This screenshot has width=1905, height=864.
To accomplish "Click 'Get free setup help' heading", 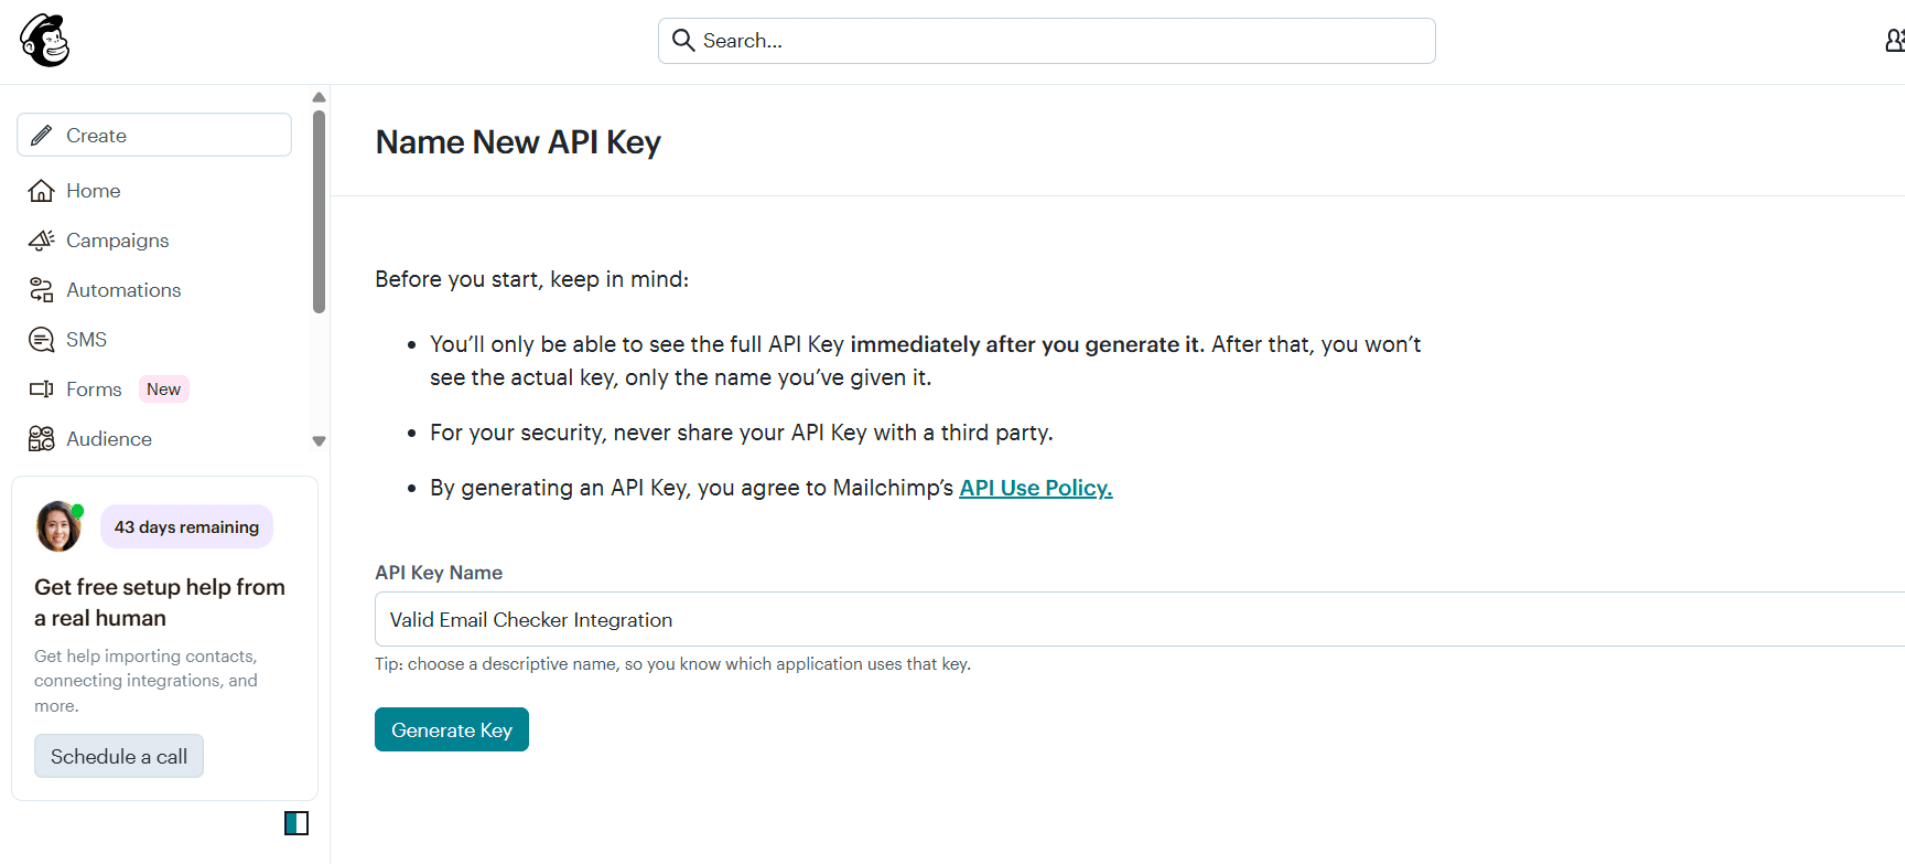I will (x=160, y=602).
